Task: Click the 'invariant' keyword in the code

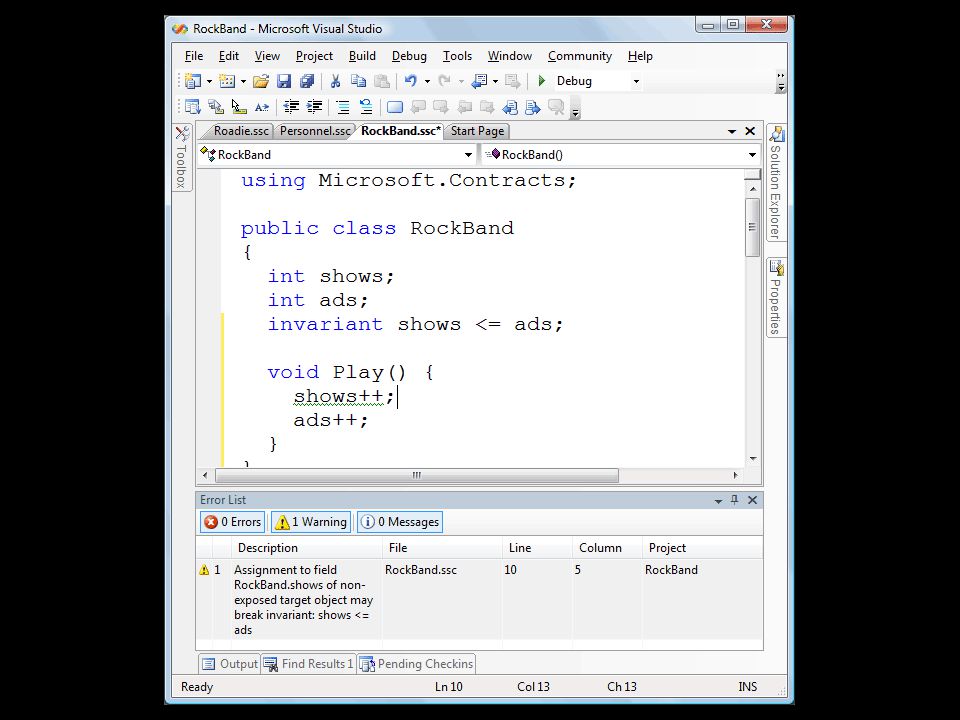Action: click(x=325, y=324)
